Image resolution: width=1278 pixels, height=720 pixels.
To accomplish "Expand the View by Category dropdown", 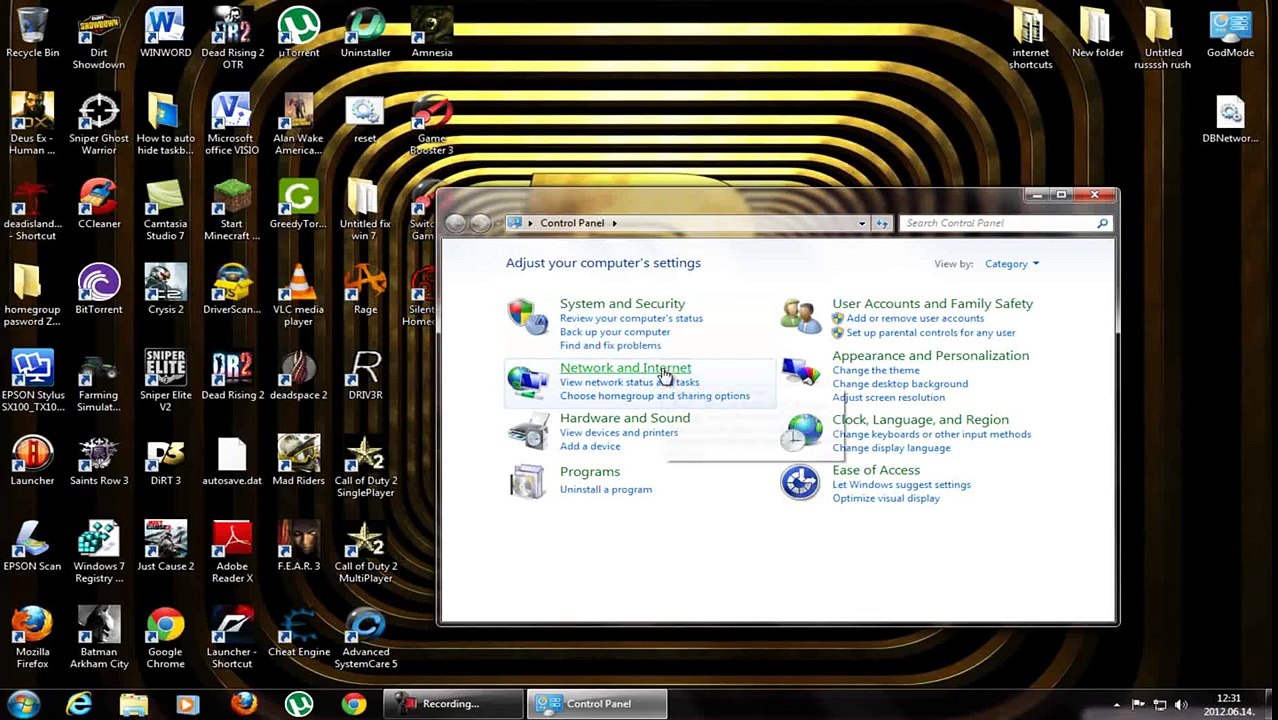I will tap(1012, 264).
